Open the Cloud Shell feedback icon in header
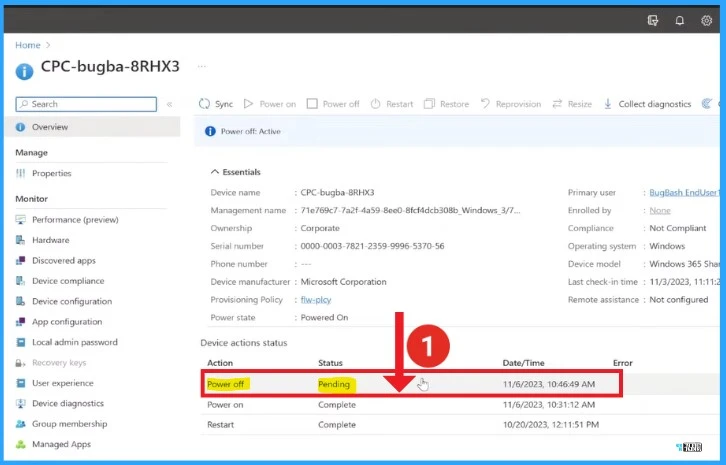Image resolution: width=726 pixels, height=465 pixels. click(x=653, y=20)
